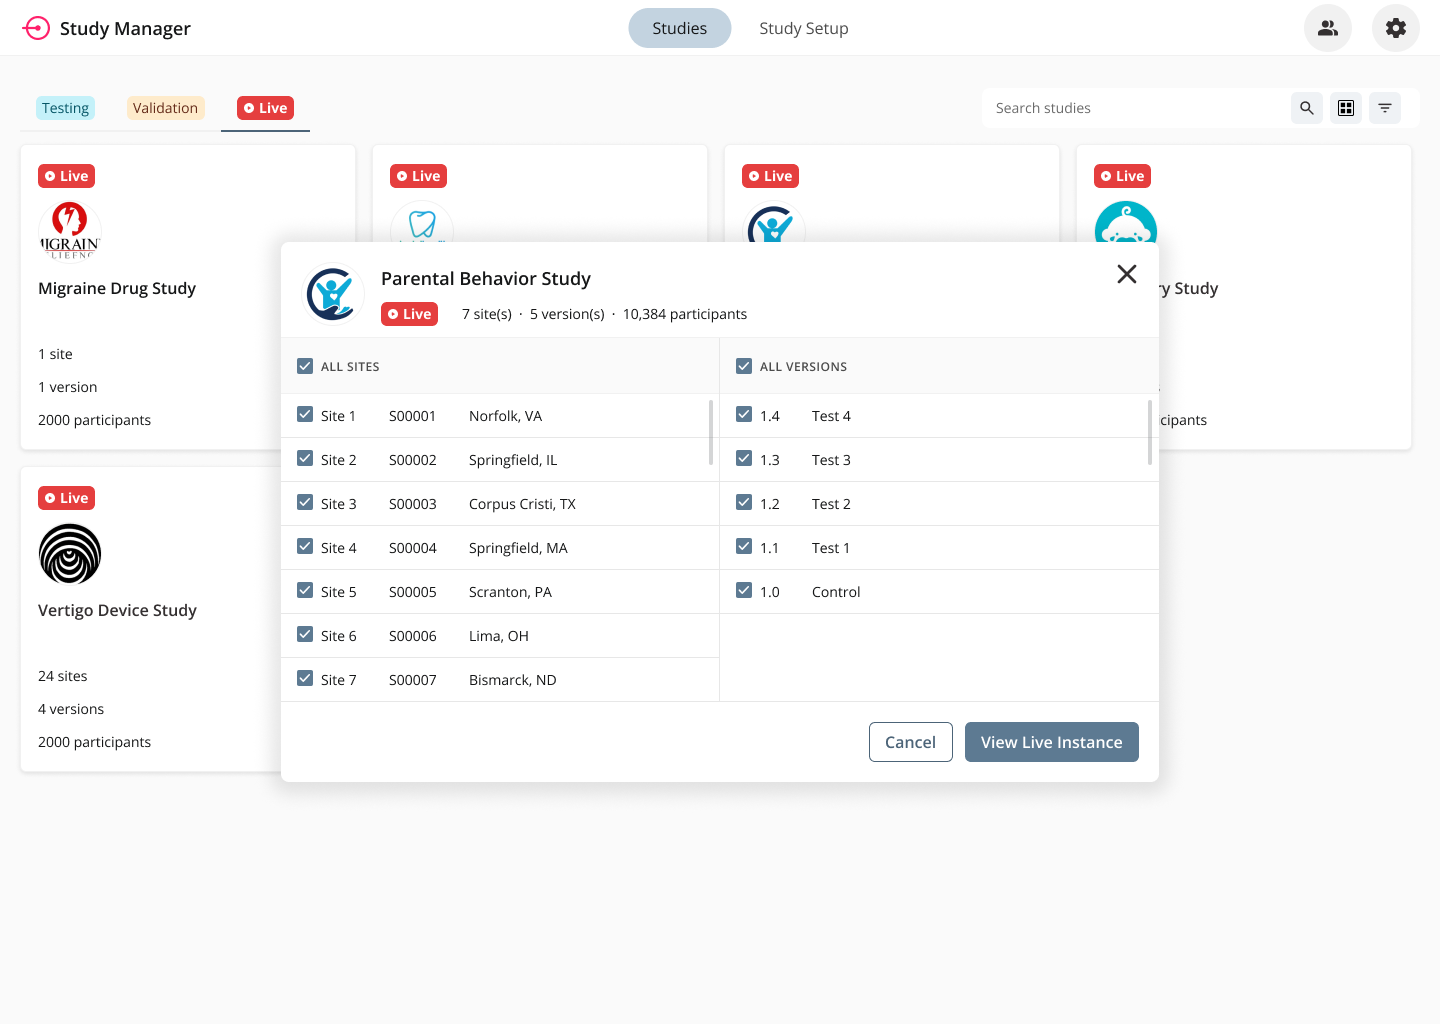Uncheck the All Versions checkbox
The height and width of the screenshot is (1024, 1440).
[x=744, y=366]
